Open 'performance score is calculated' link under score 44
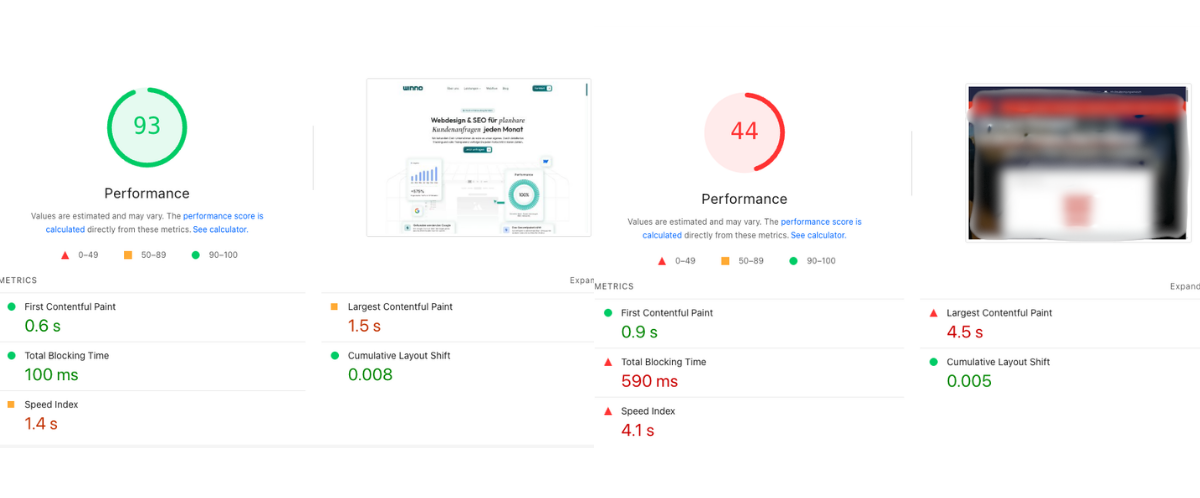Image resolution: width=1200 pixels, height=498 pixels. [x=821, y=222]
